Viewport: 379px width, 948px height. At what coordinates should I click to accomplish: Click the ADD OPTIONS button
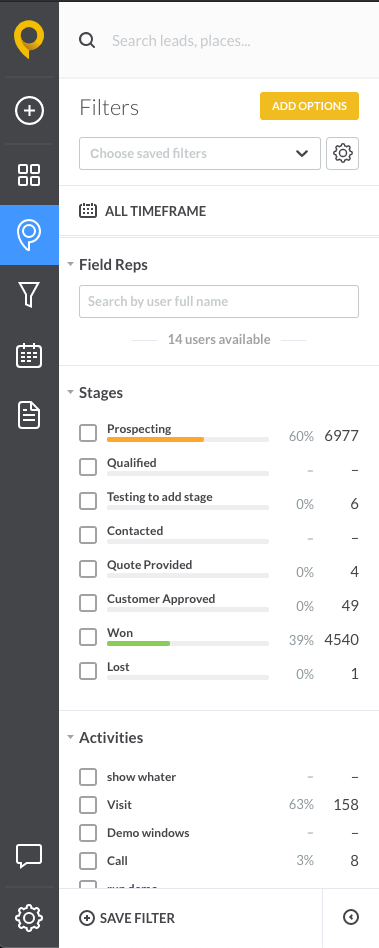click(309, 106)
